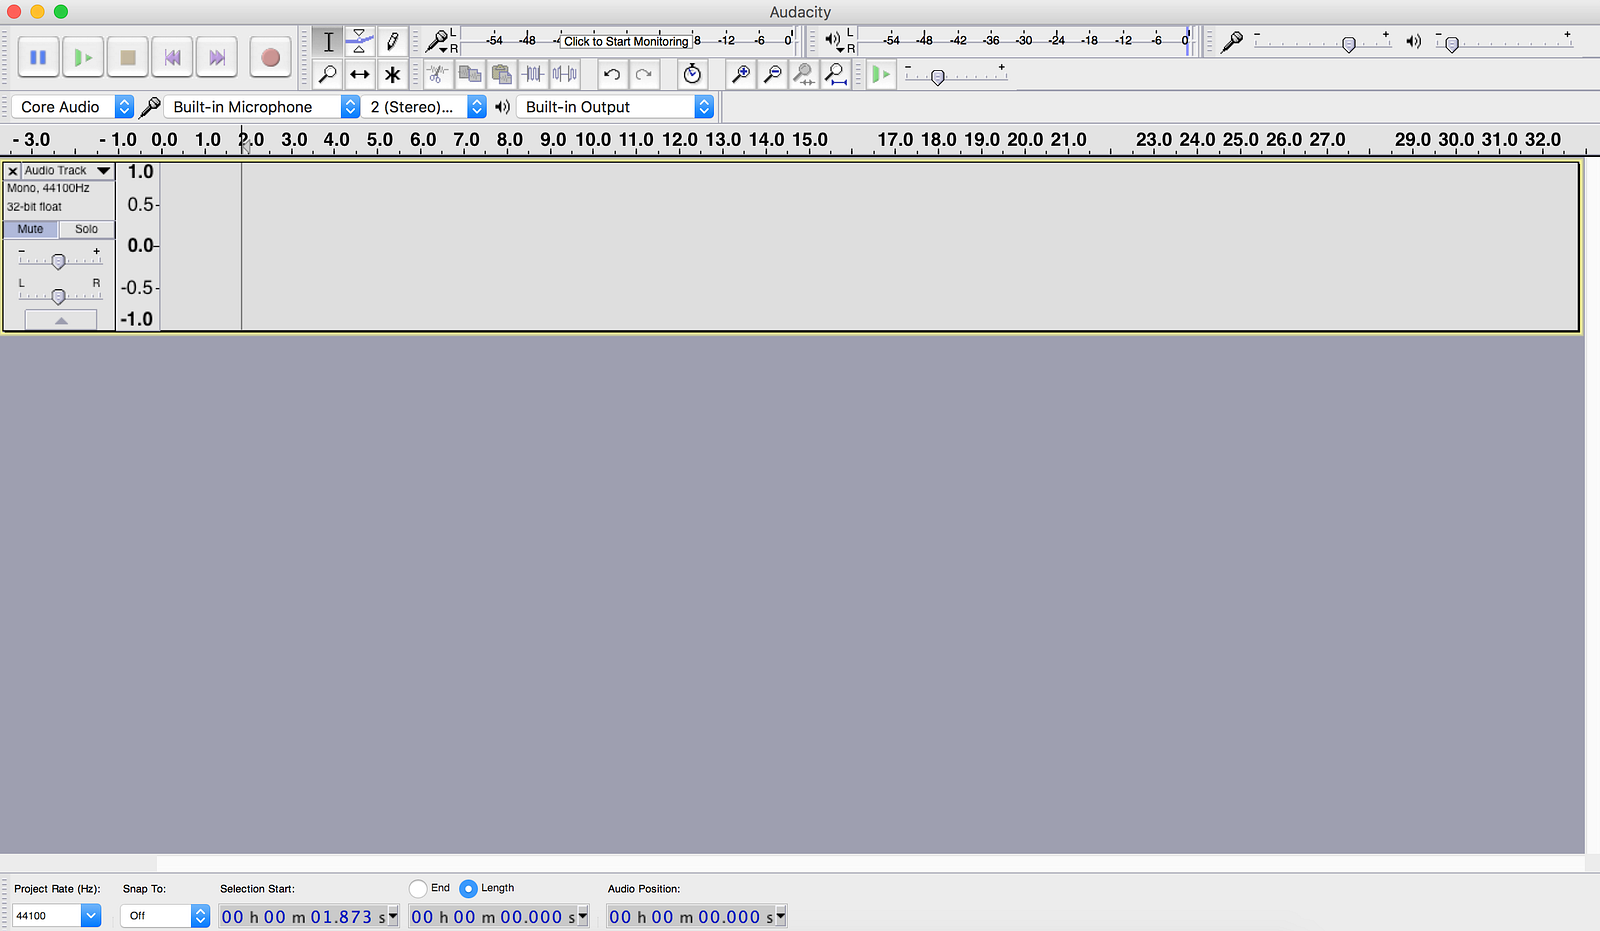The width and height of the screenshot is (1600, 931).
Task: Minimize the Audacity window with yellow button
Action: [x=37, y=11]
